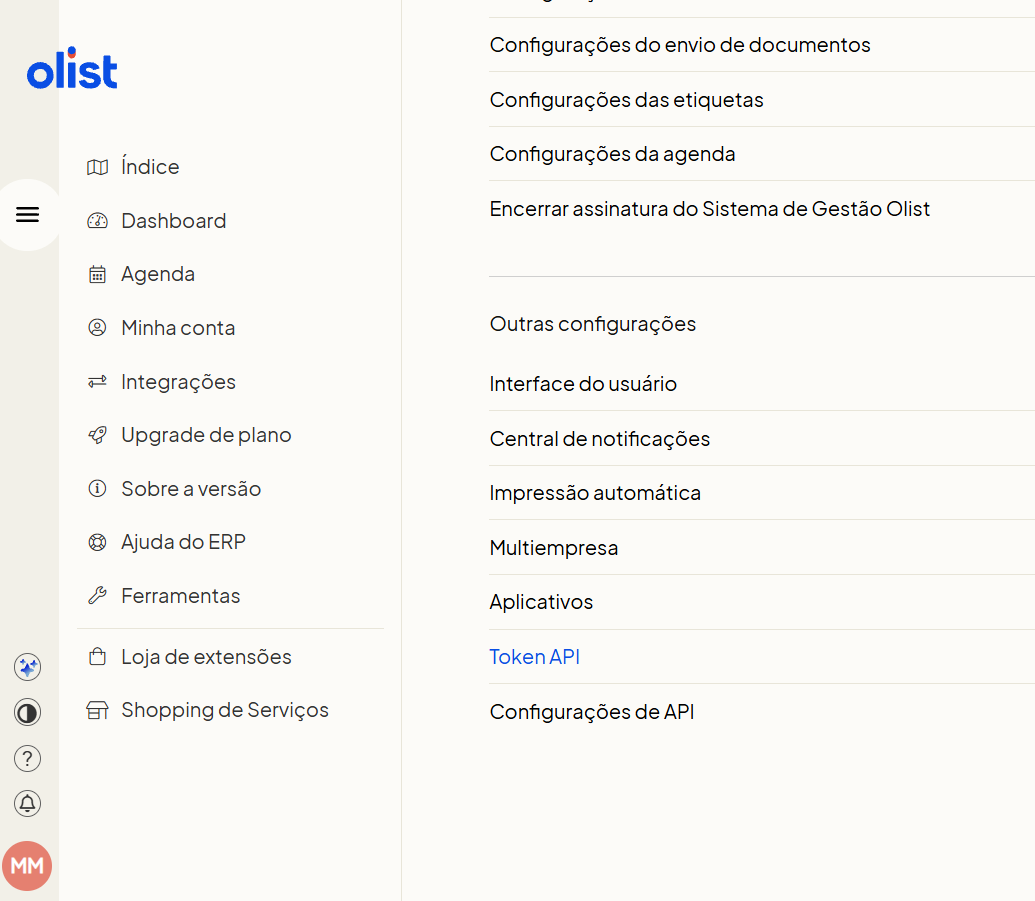Toggle the dark contrast theme icon
Screen dimensions: 1035x901
[28, 713]
